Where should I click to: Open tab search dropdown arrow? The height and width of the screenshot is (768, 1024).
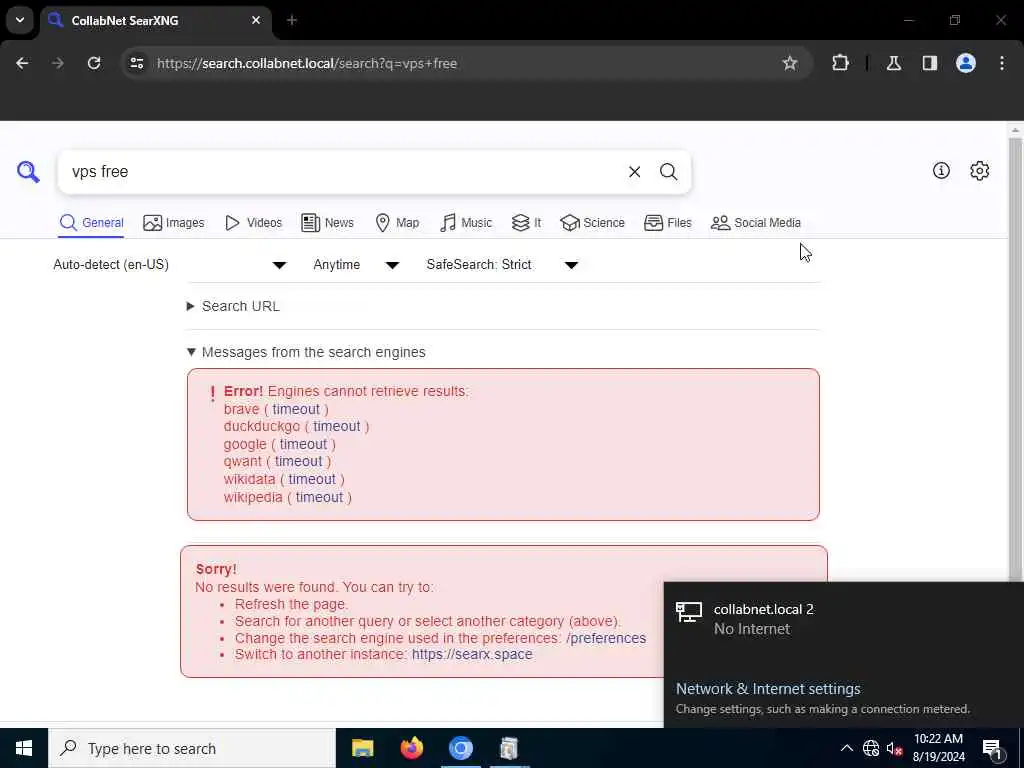(x=20, y=20)
